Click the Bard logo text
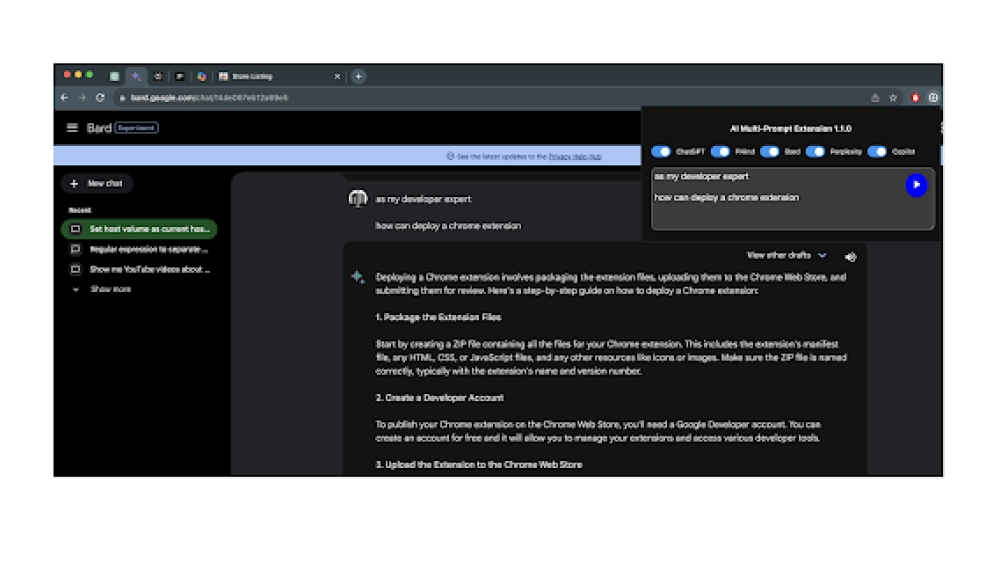 99,128
